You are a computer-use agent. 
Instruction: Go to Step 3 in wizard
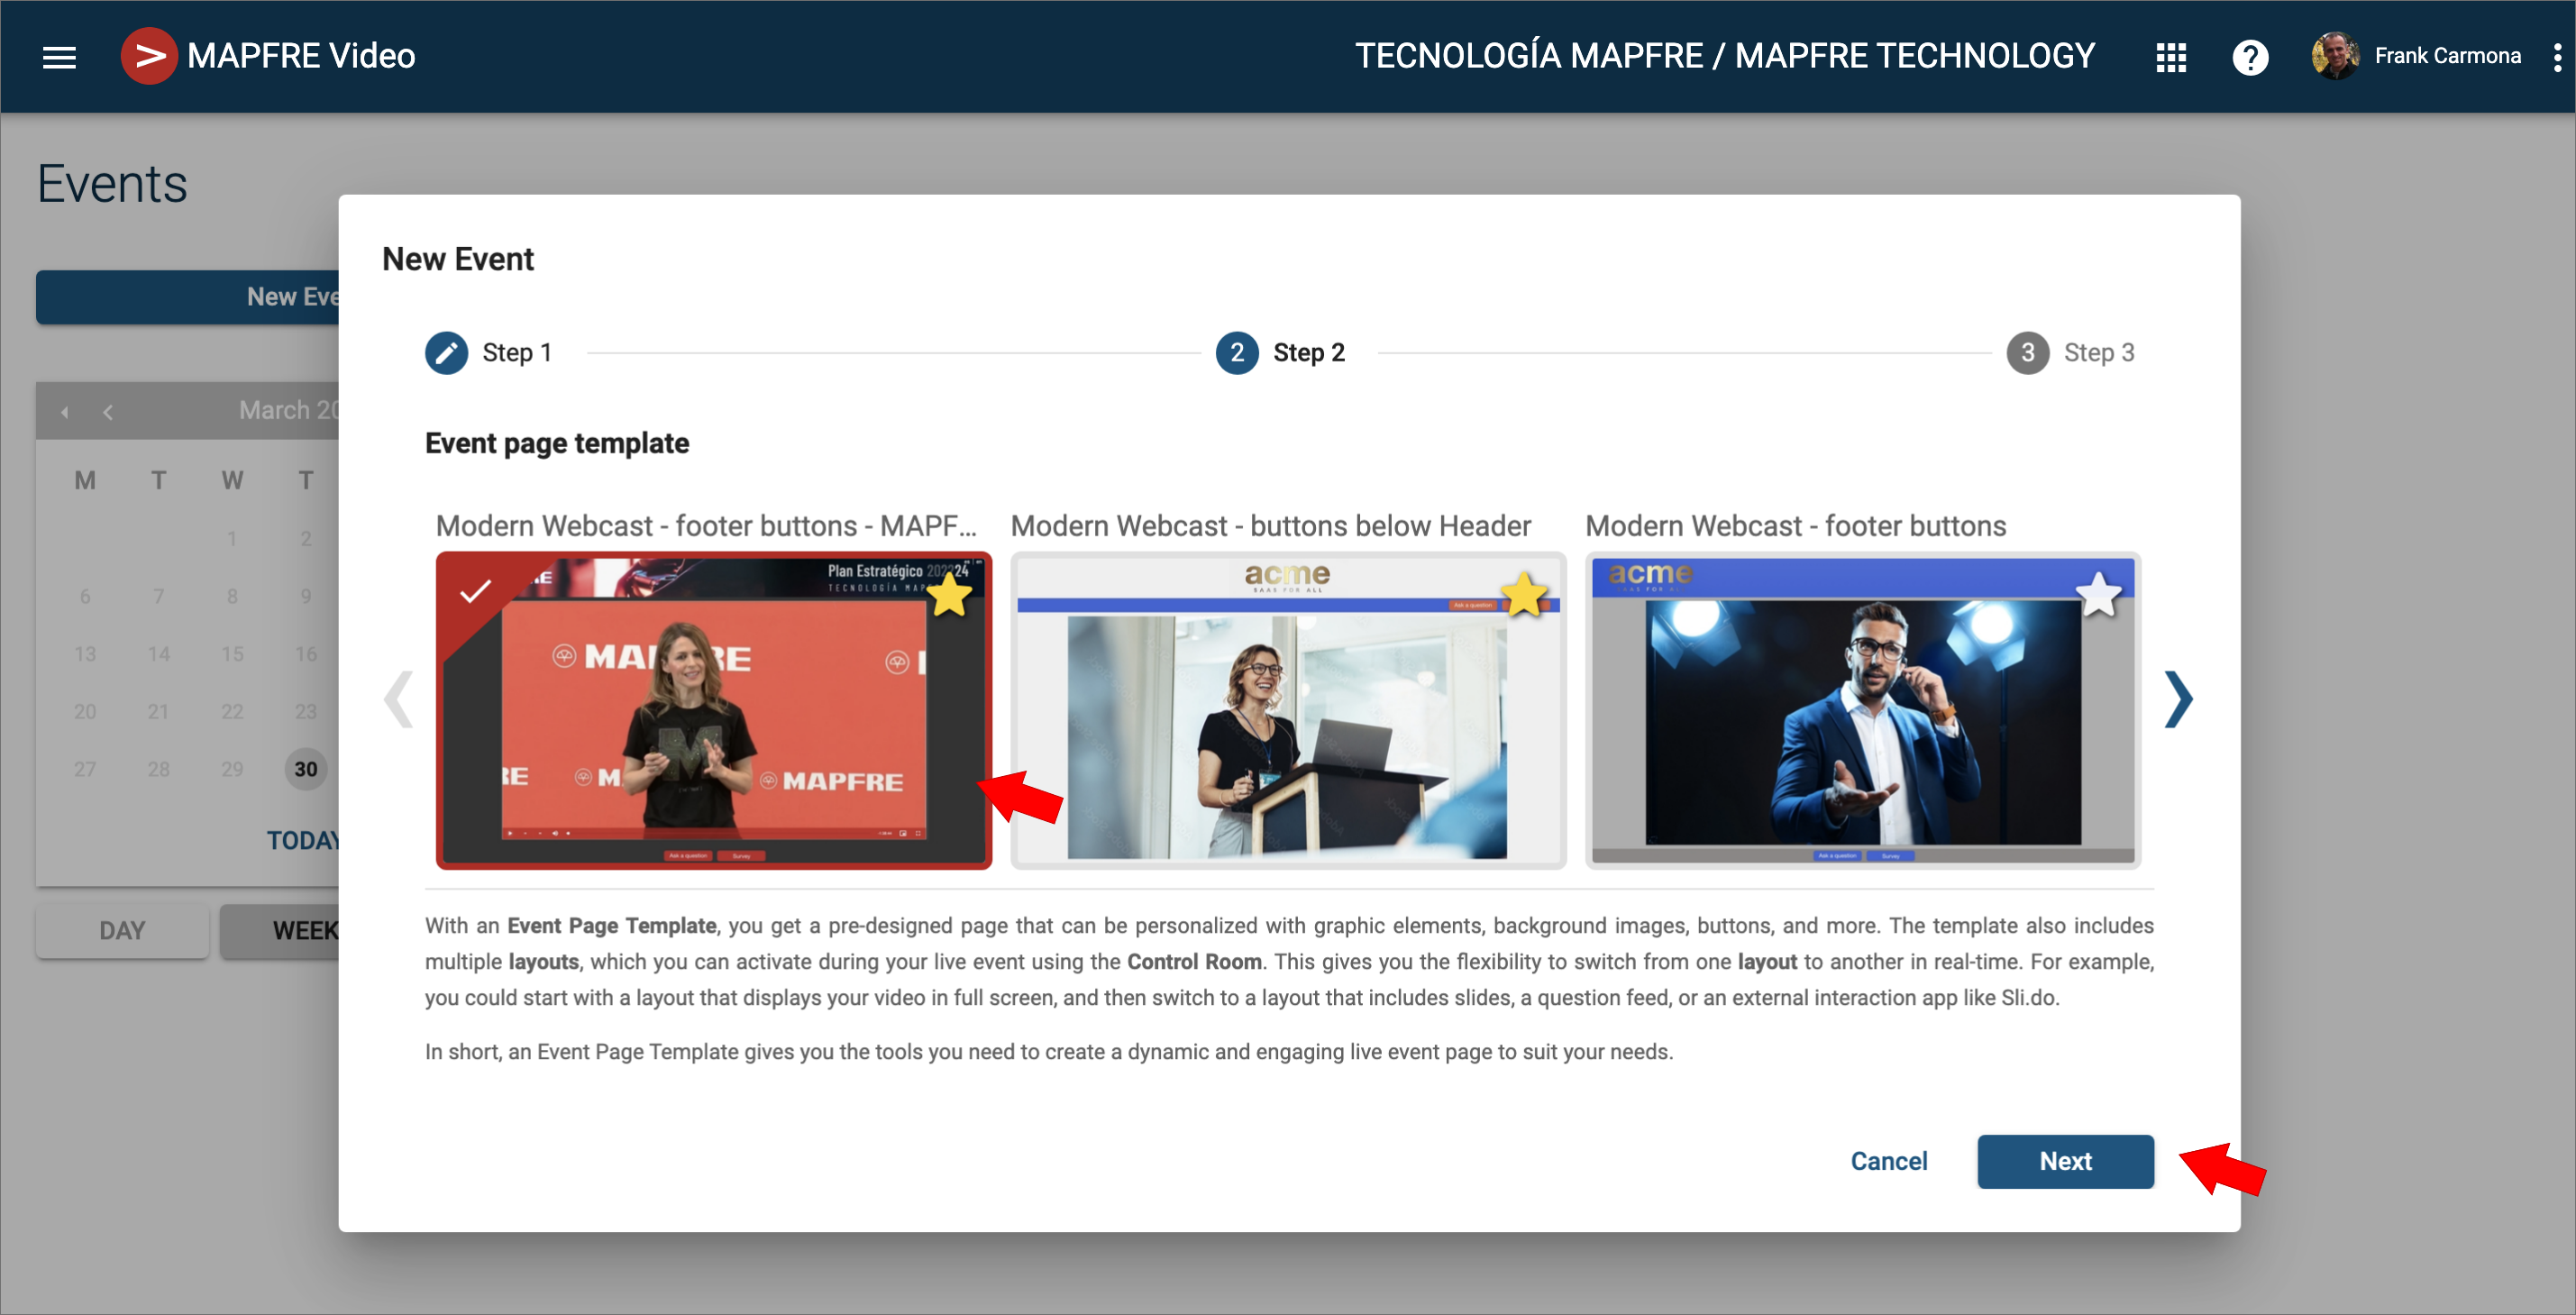(2027, 352)
